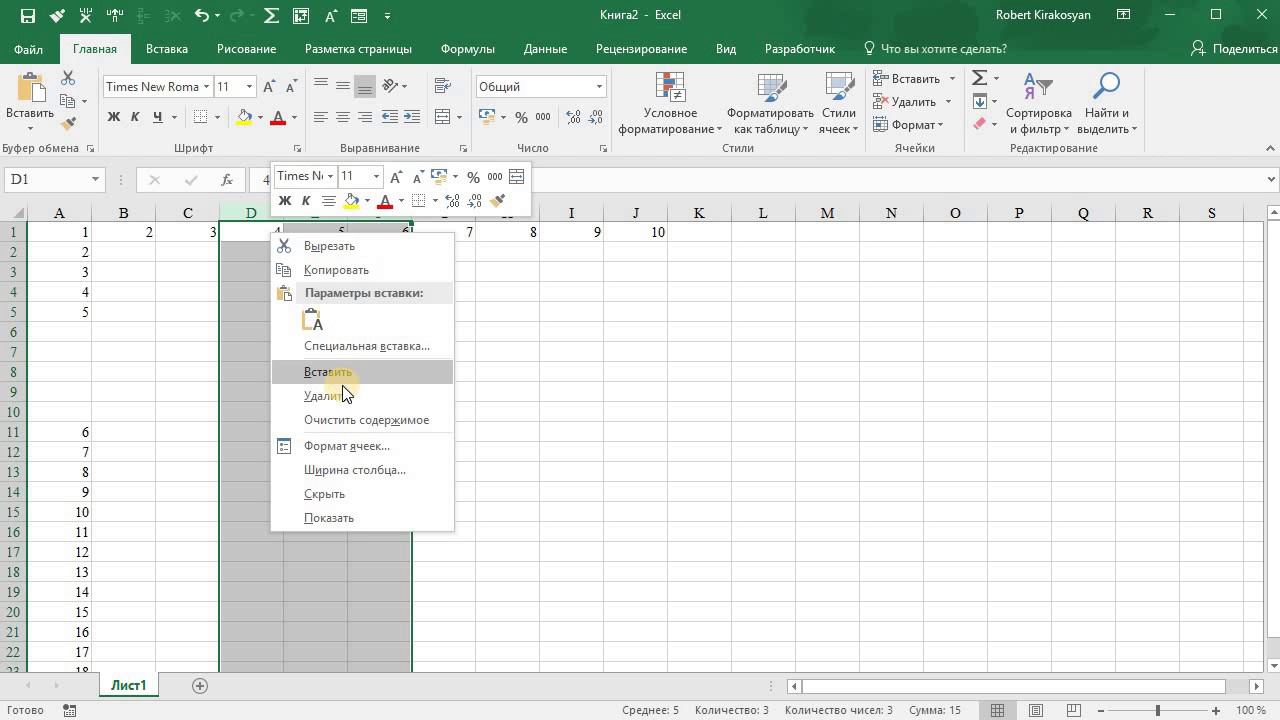The width and height of the screenshot is (1280, 720).
Task: Click the accounting number format icon in ribbon
Action: (487, 117)
